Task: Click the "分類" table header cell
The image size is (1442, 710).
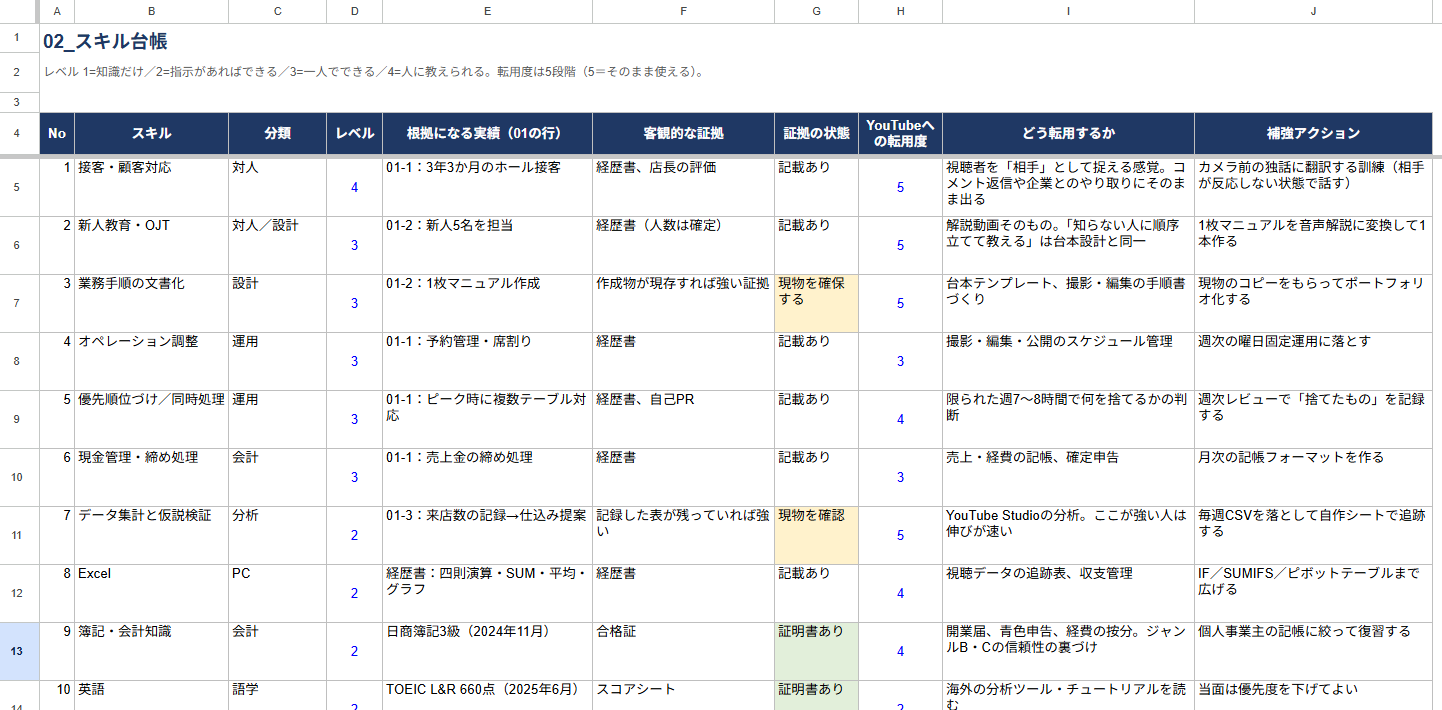Action: [277, 133]
